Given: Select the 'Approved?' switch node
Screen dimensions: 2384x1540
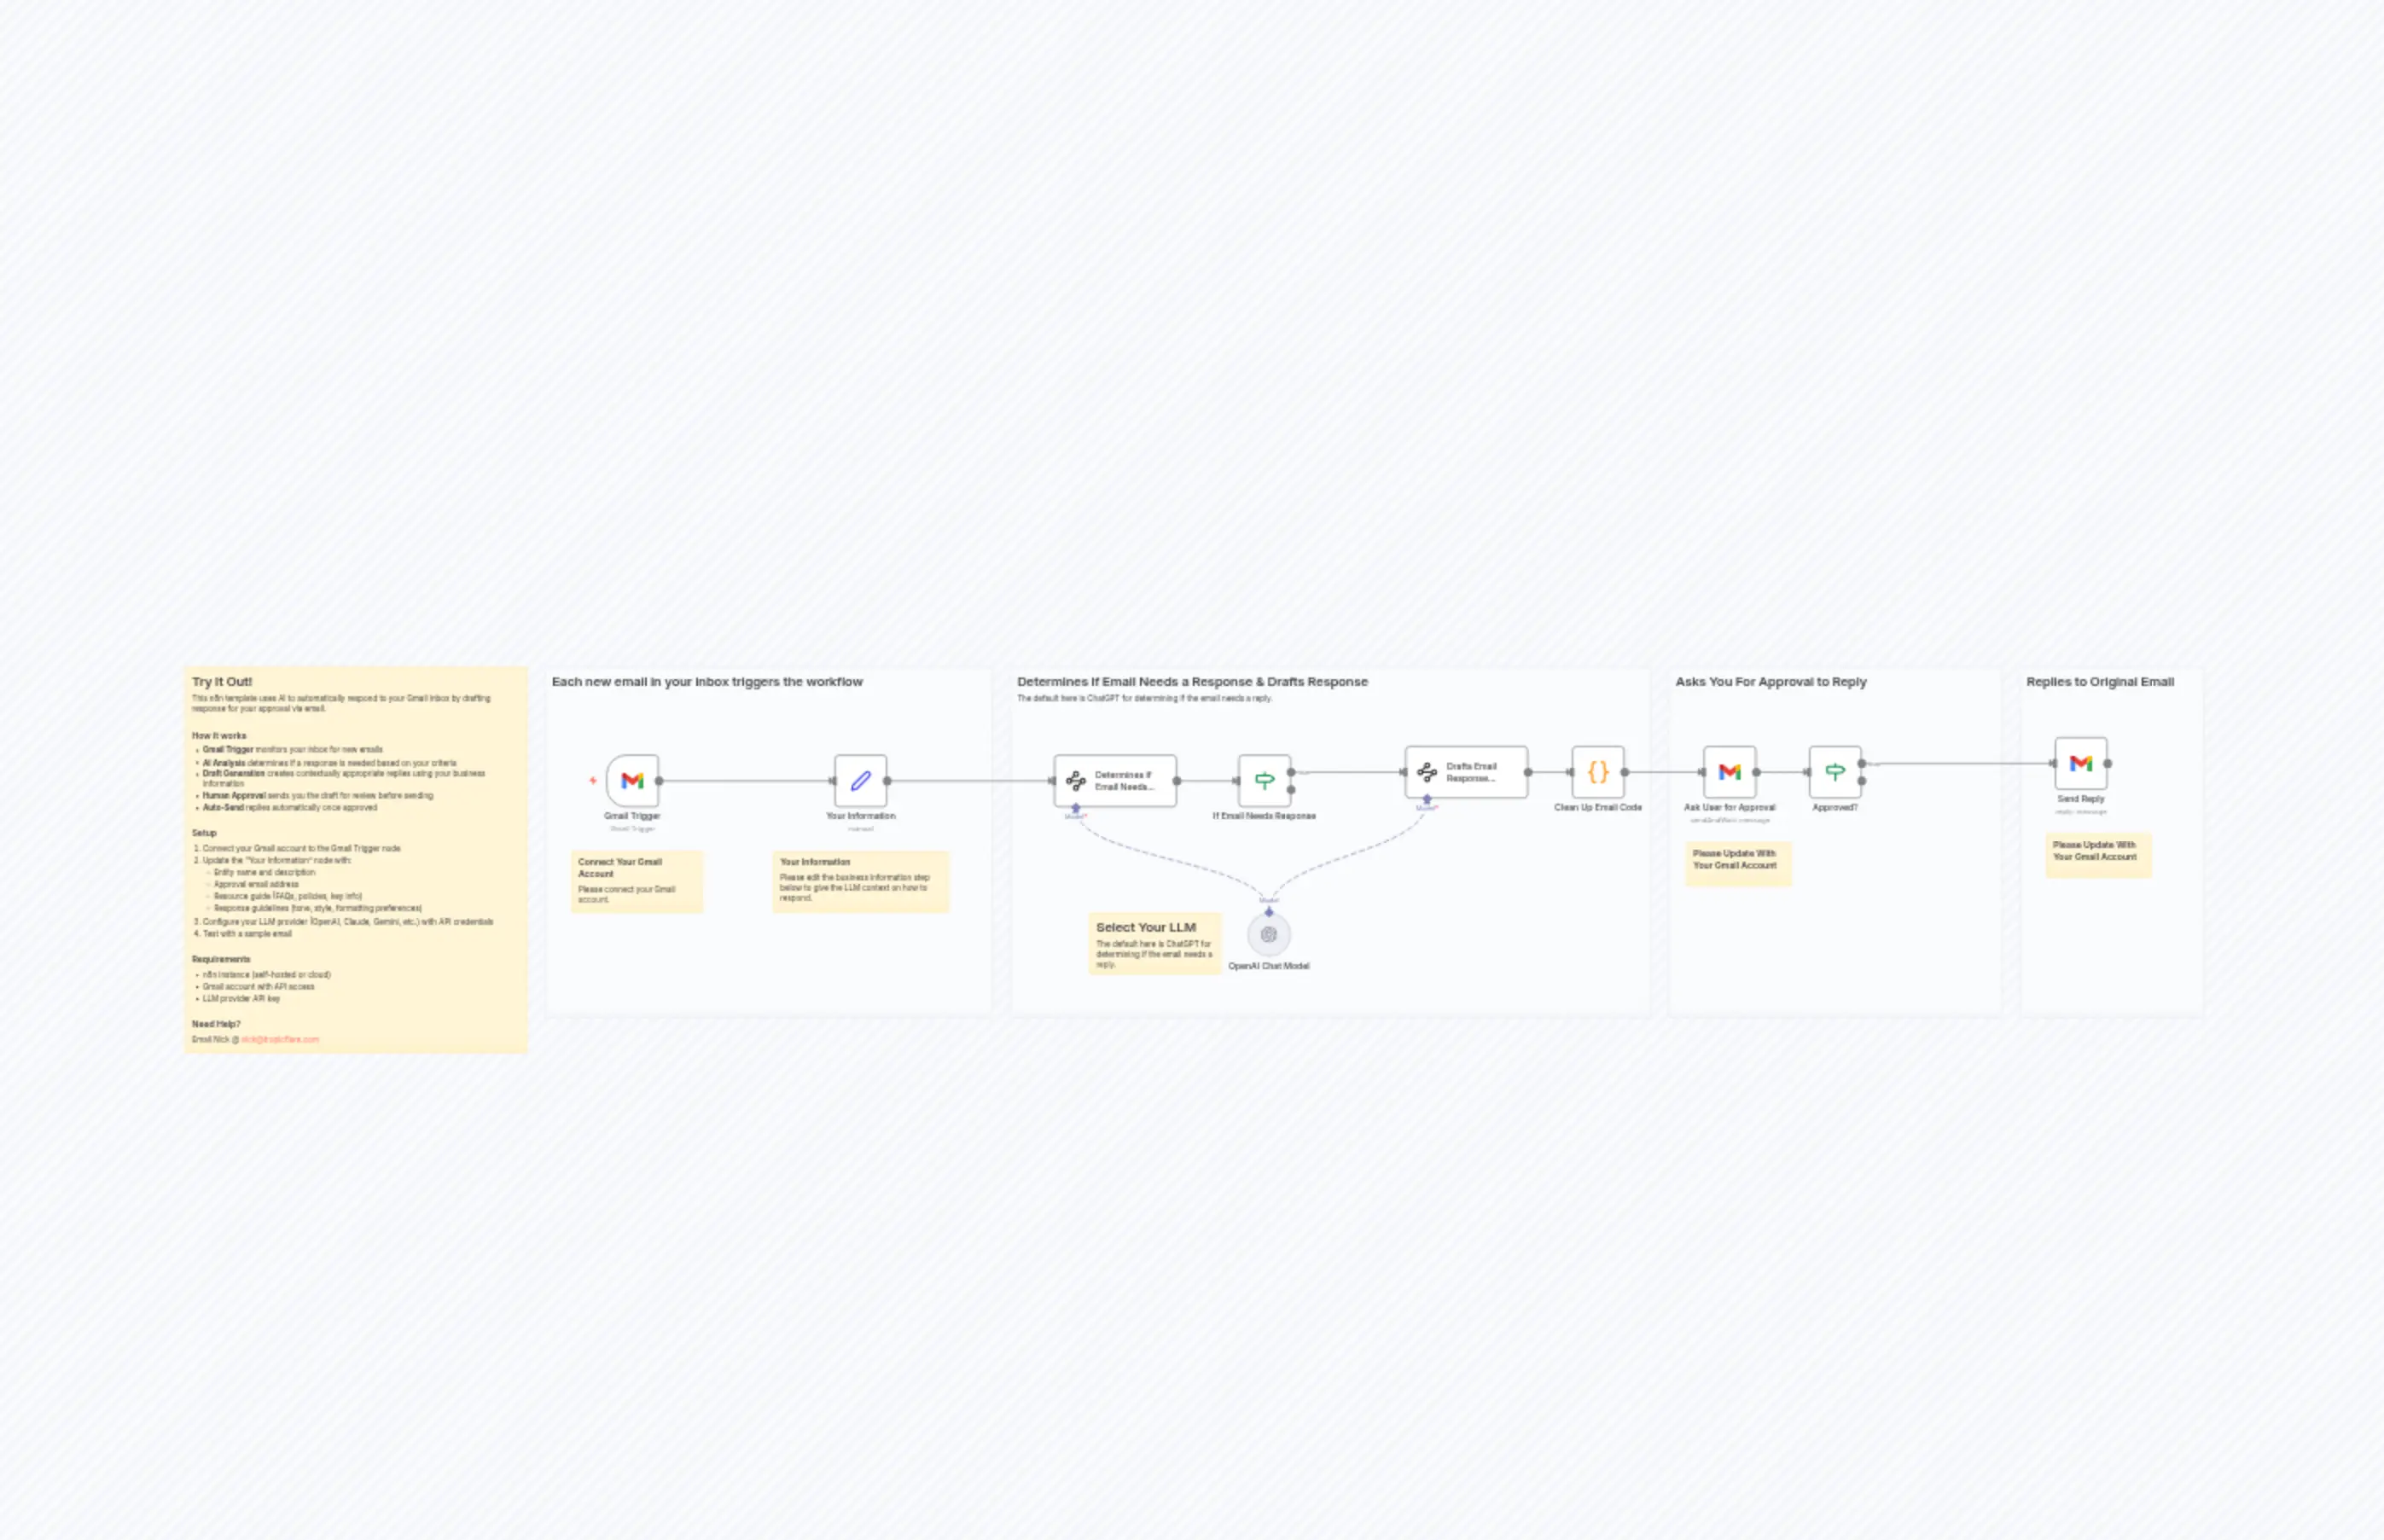Looking at the screenshot, I should click(1836, 771).
